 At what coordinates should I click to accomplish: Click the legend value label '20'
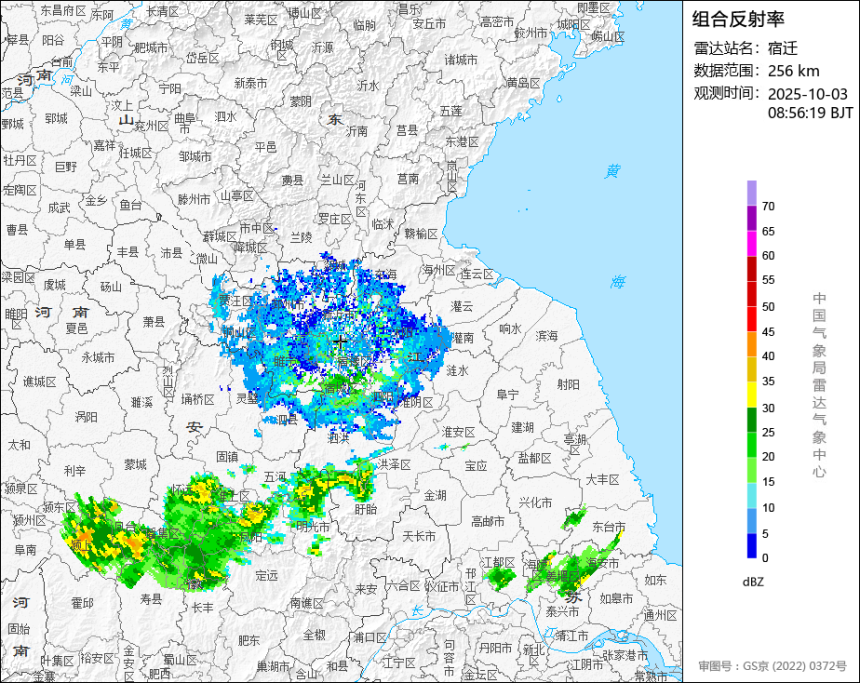(768, 456)
